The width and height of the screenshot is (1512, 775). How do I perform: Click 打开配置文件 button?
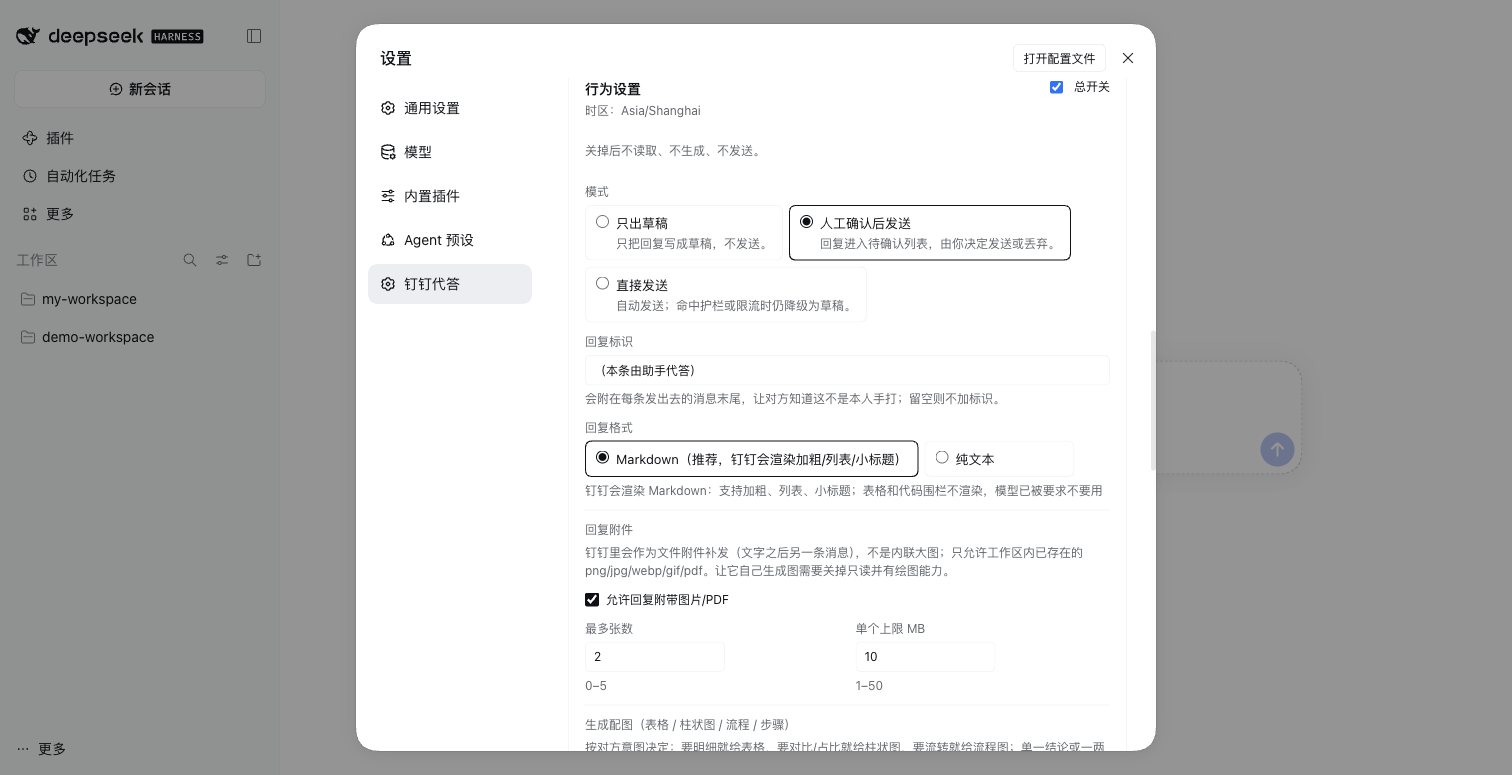(1059, 58)
